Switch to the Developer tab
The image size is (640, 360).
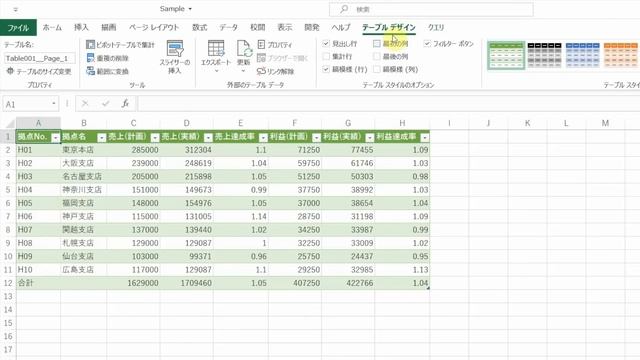point(312,27)
